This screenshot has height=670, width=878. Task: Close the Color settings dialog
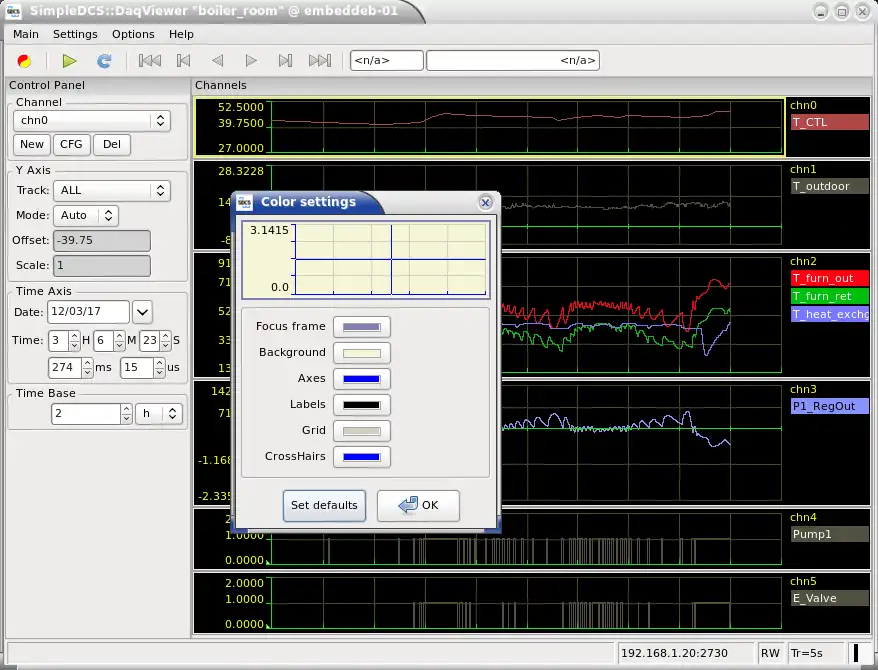click(485, 202)
